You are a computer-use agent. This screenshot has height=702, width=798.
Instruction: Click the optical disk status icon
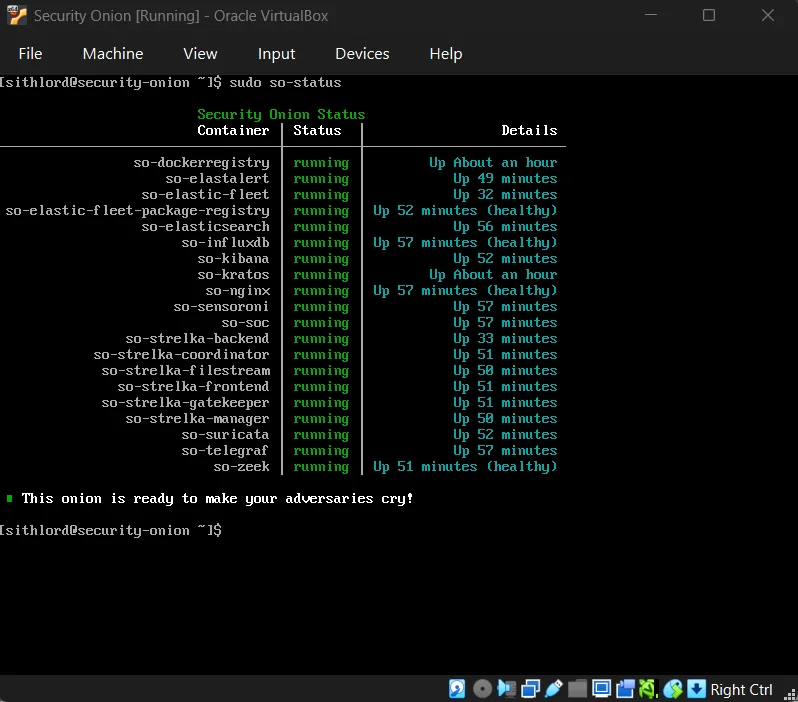[x=482, y=689]
